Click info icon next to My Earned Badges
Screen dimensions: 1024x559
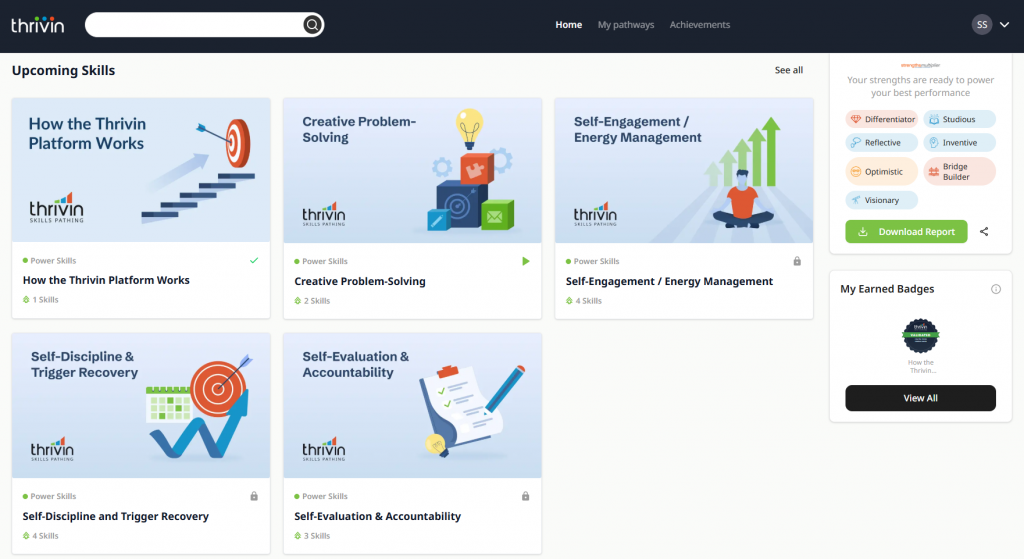point(996,289)
